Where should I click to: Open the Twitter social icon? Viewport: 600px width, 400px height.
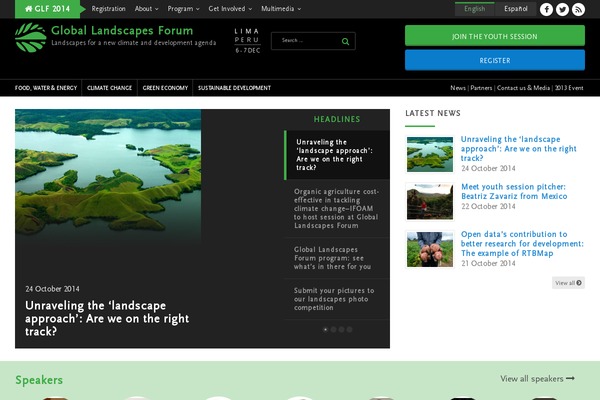[x=562, y=9]
